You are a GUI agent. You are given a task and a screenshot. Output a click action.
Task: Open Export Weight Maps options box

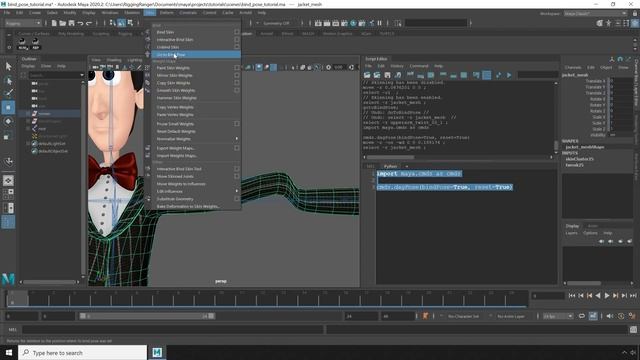pos(237,148)
